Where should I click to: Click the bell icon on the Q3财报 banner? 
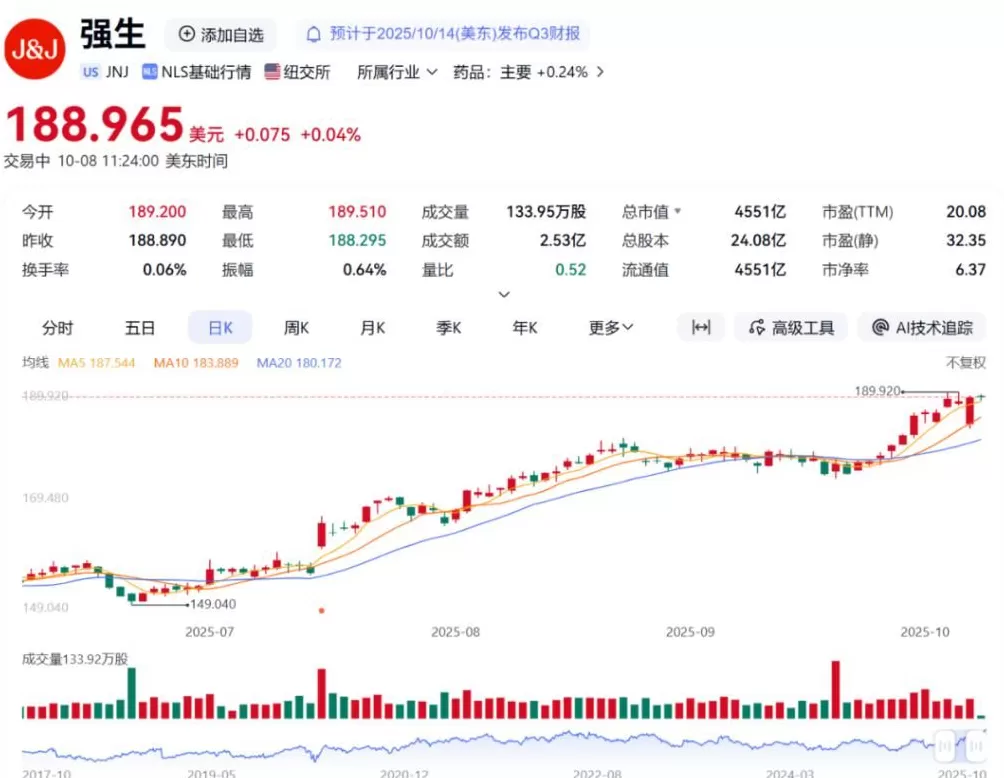[x=315, y=34]
